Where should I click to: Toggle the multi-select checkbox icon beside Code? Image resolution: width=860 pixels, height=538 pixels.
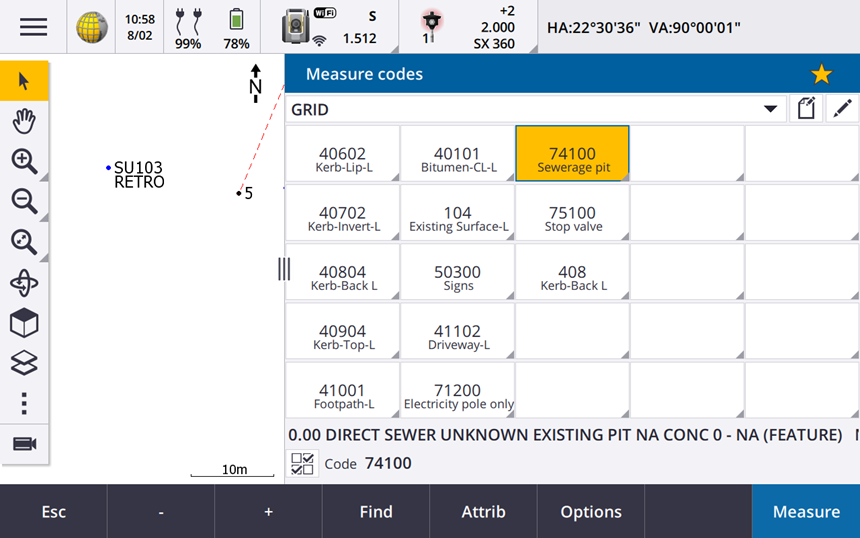click(302, 463)
